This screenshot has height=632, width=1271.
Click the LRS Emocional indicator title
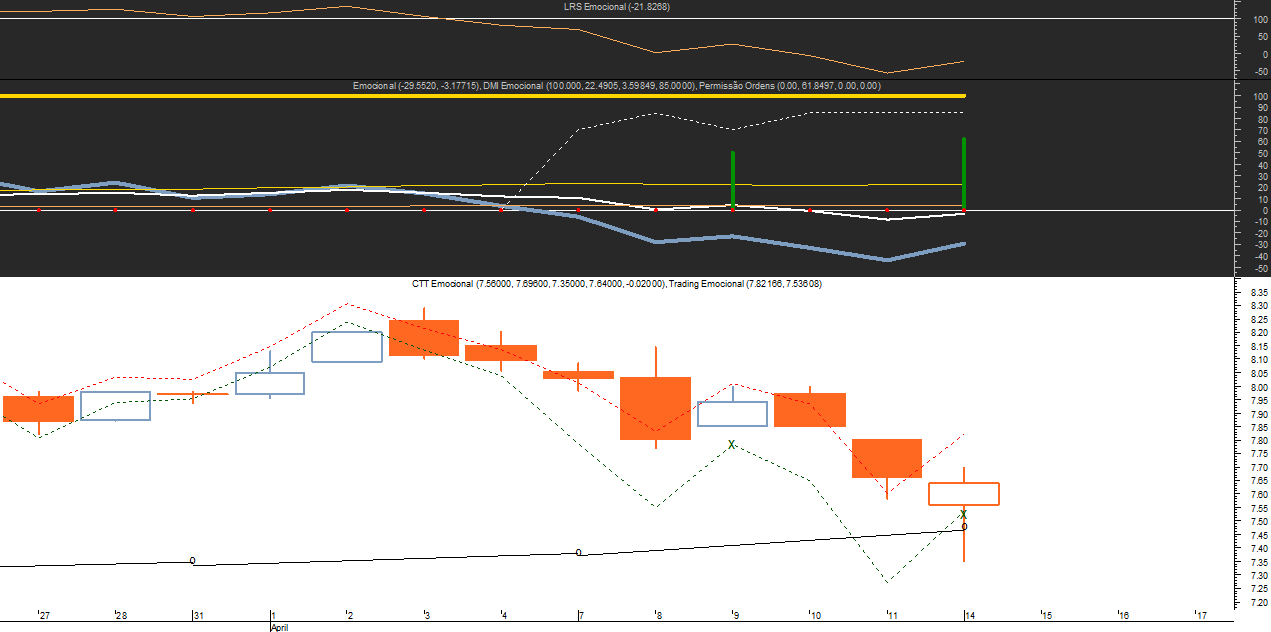(616, 7)
